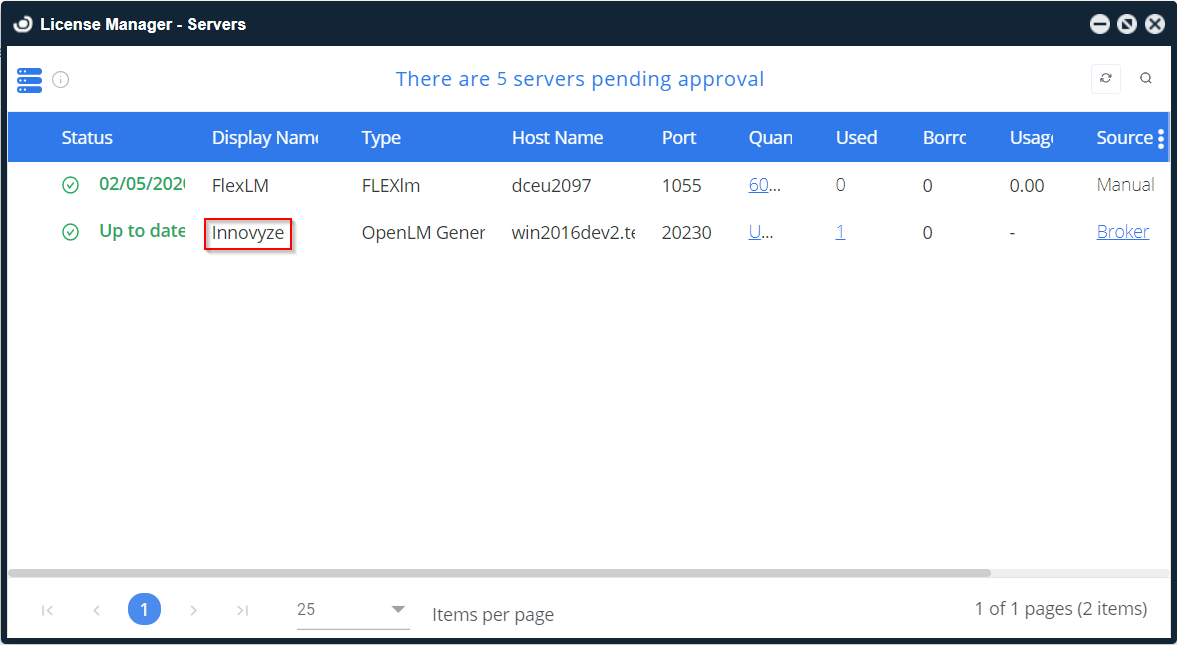Click the info circle icon
Image resolution: width=1177 pixels, height=645 pixels.
(61, 80)
